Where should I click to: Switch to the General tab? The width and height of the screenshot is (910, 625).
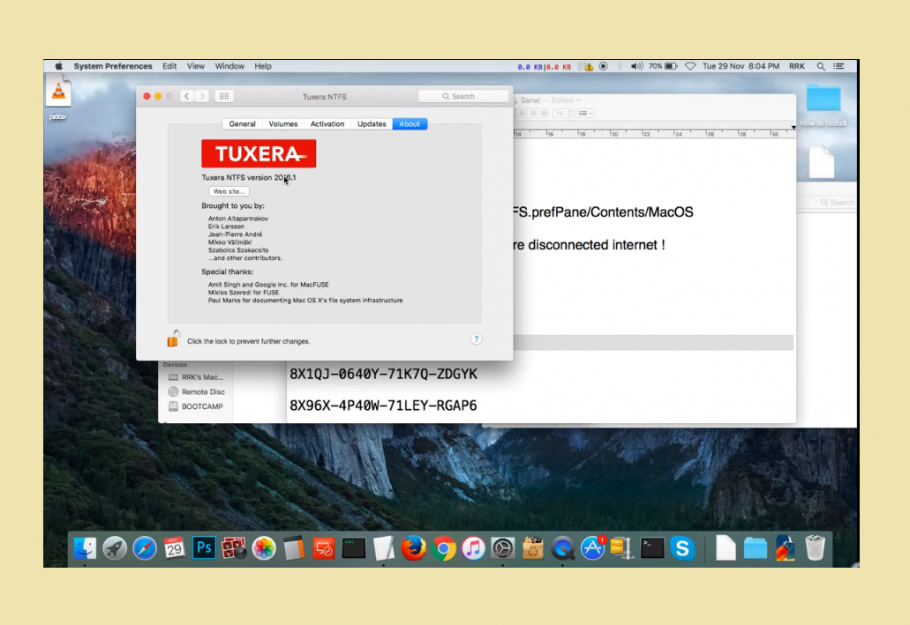point(242,124)
